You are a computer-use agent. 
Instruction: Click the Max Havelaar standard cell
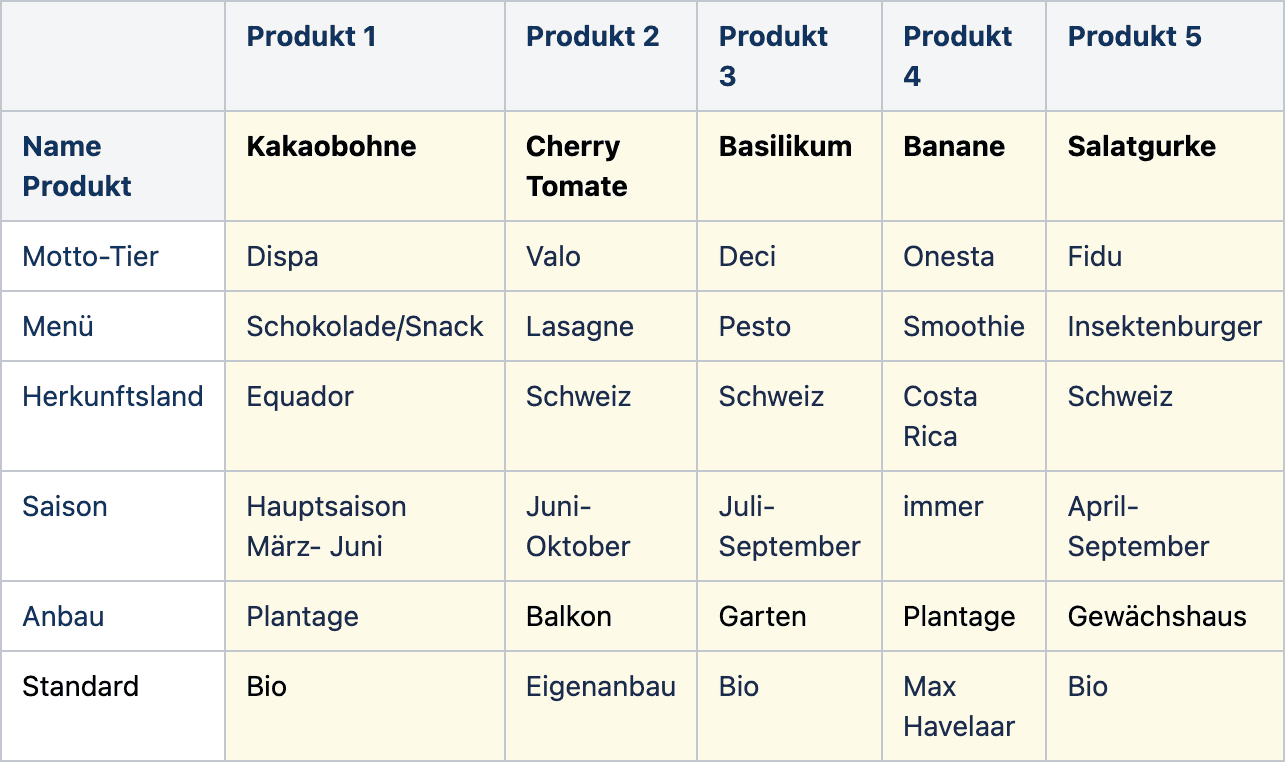point(964,706)
